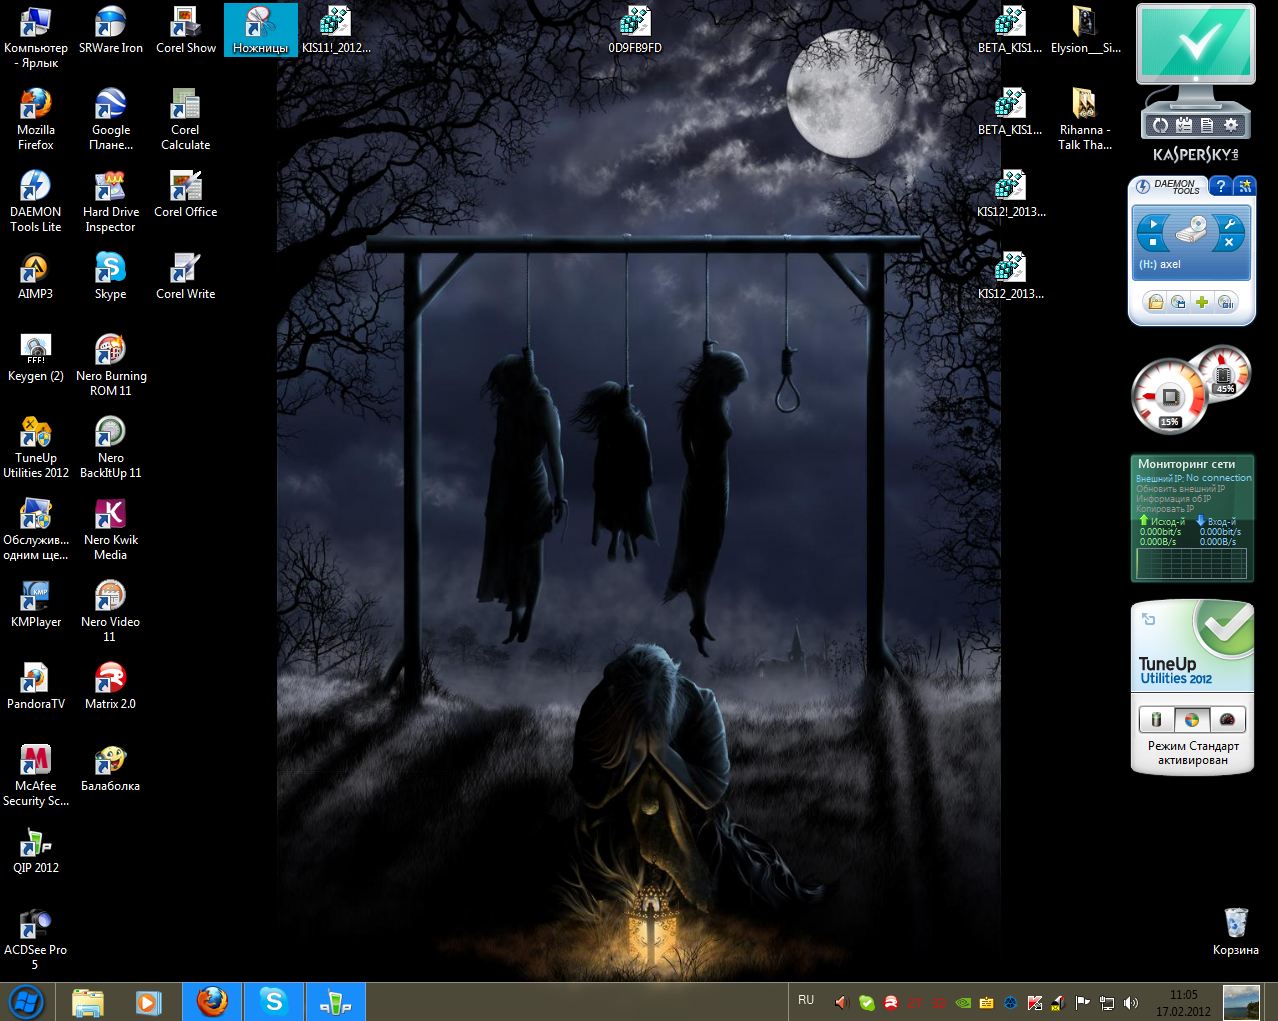Open the Балаболка desktop shortcut

(110, 768)
